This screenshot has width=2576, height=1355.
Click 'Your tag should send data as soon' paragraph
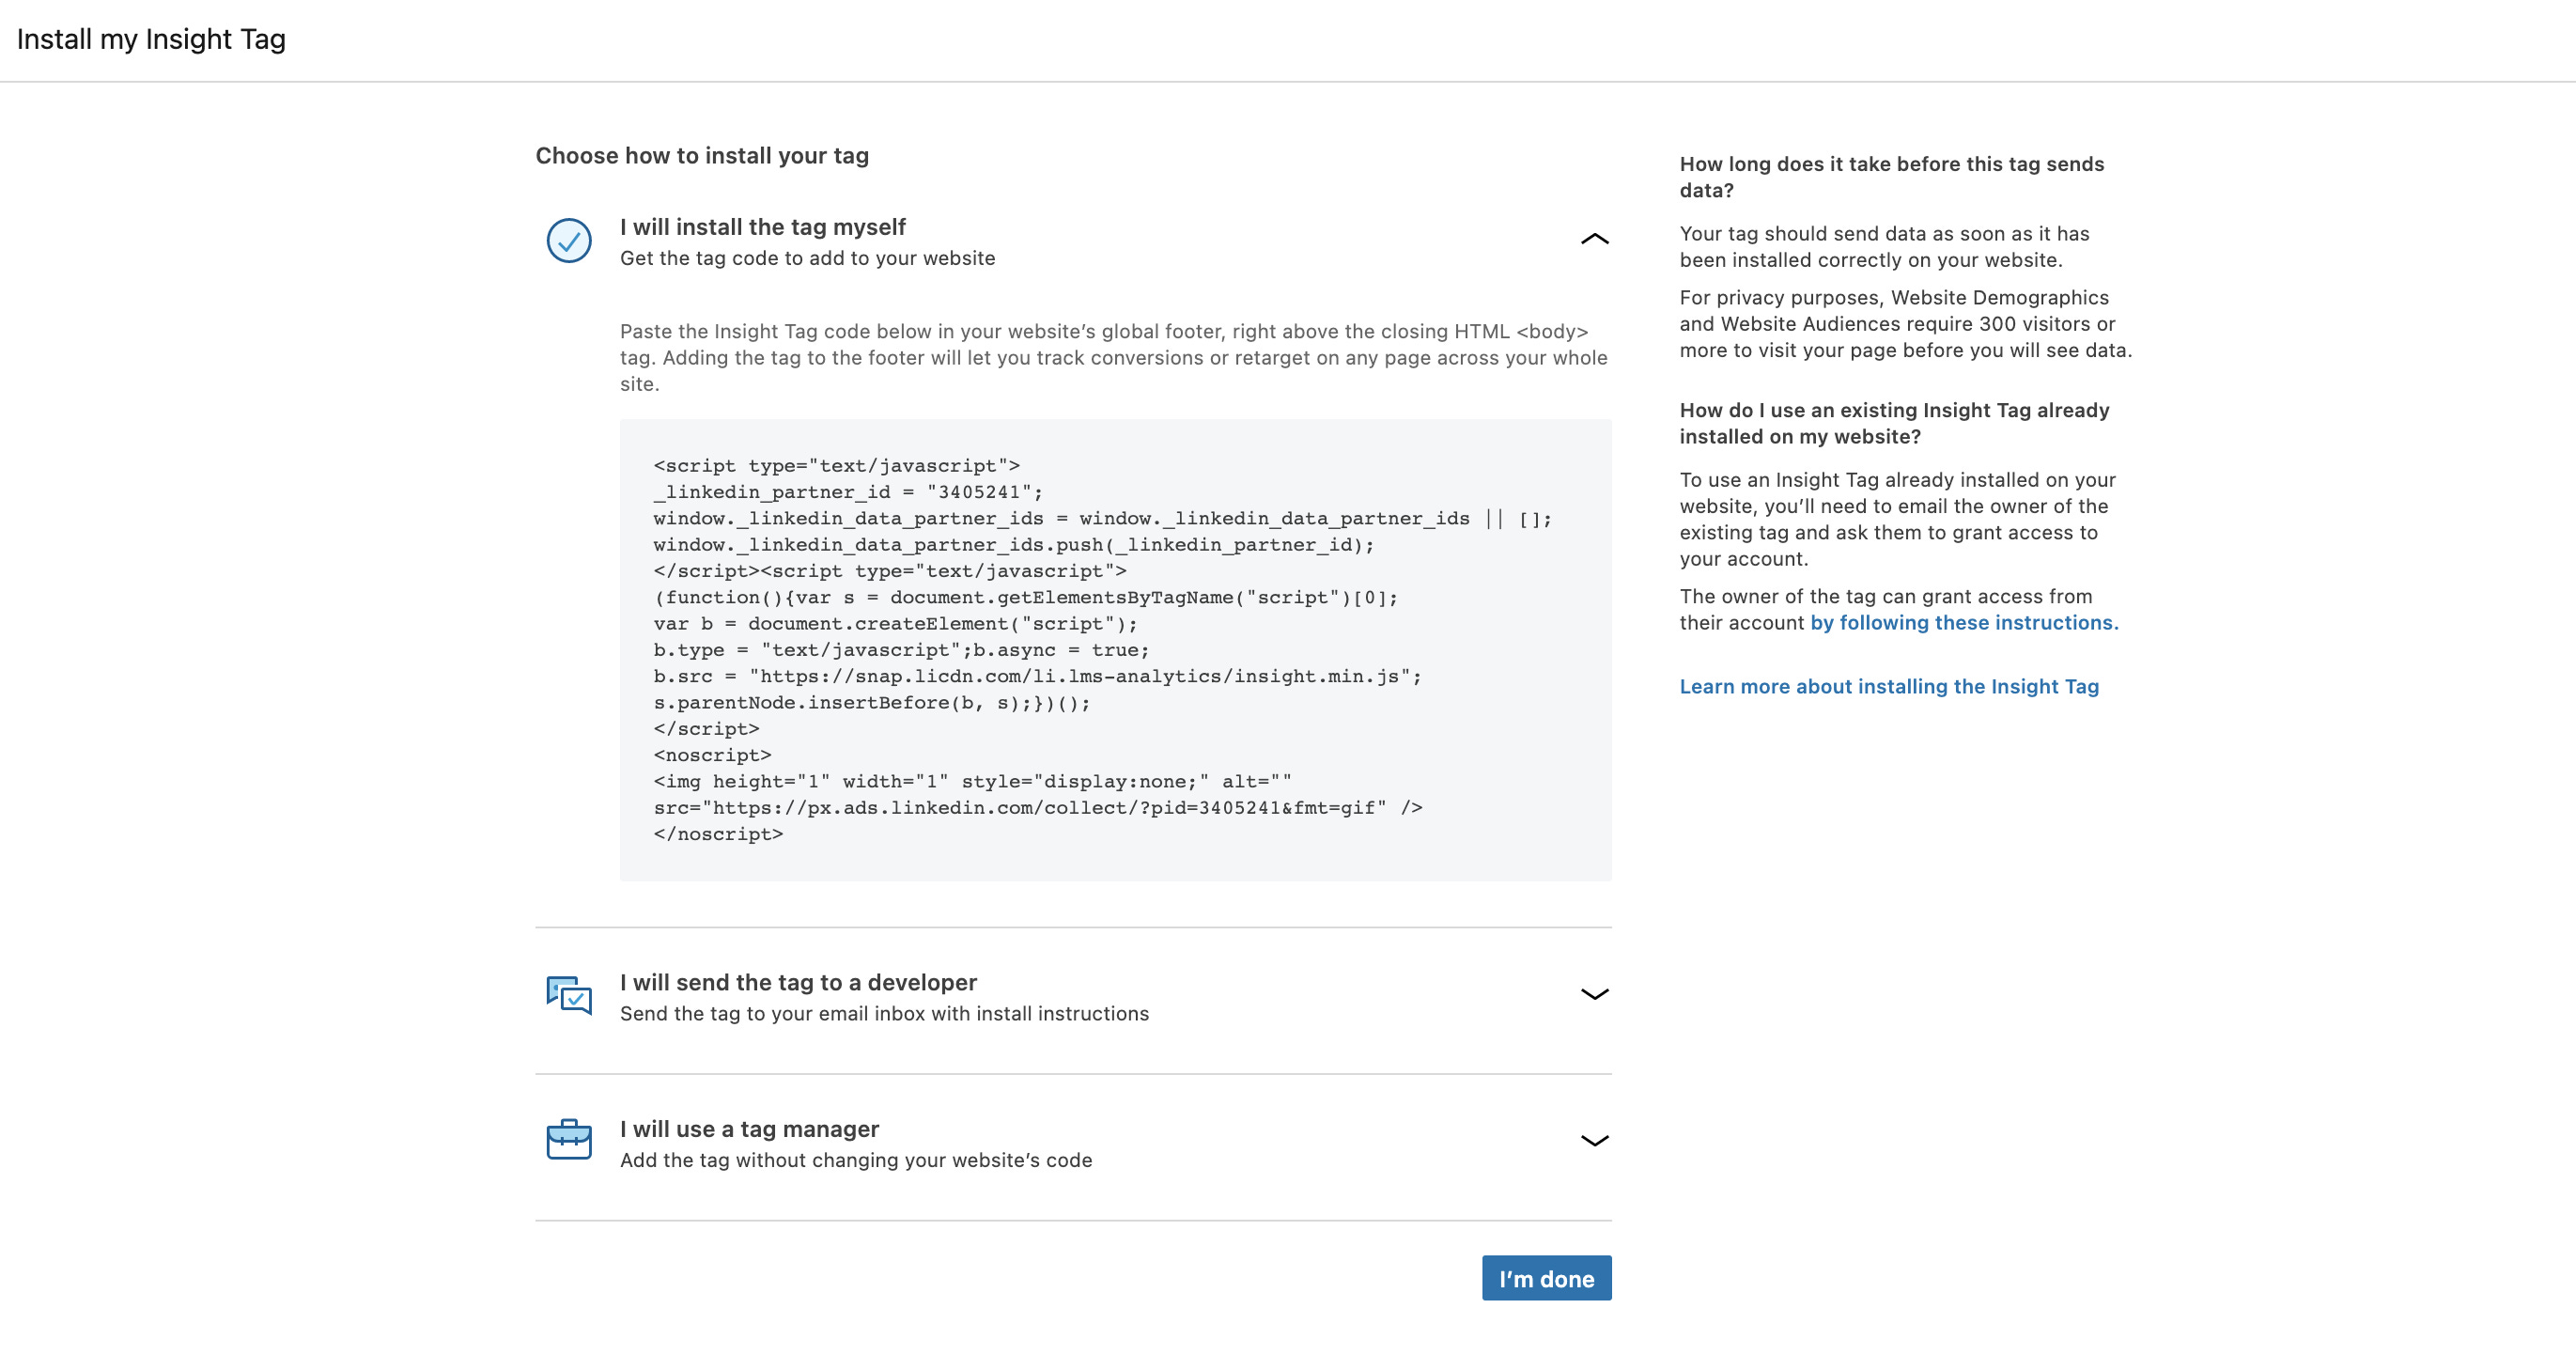[1884, 247]
